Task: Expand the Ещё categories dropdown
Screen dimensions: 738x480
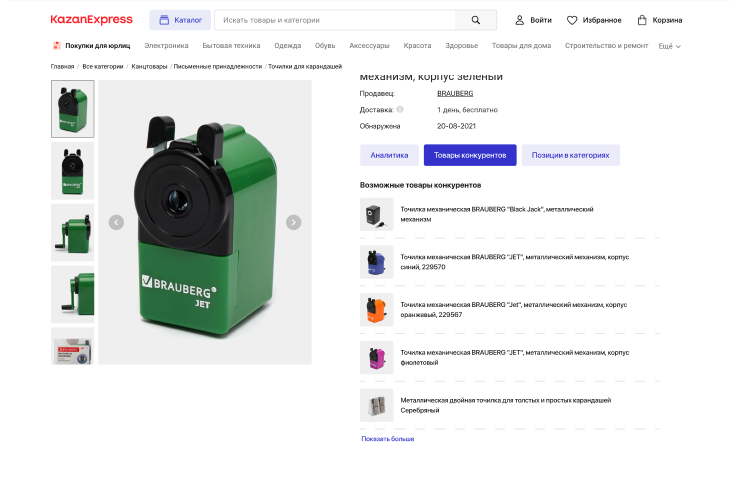Action: (669, 46)
